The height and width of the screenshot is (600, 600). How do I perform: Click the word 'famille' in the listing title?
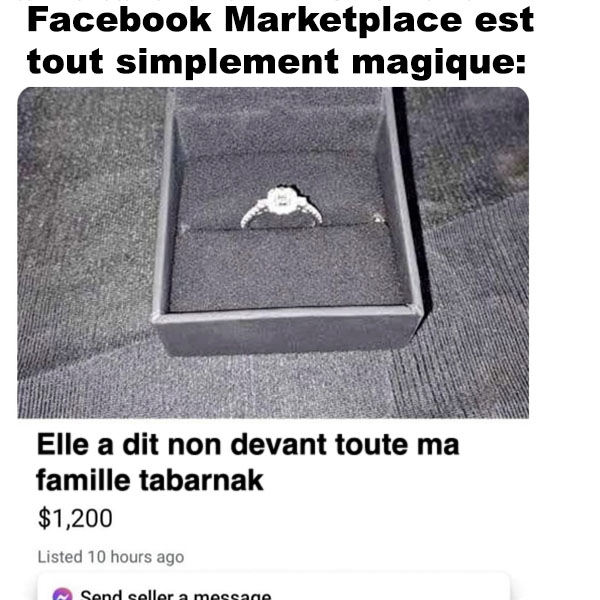(x=83, y=480)
